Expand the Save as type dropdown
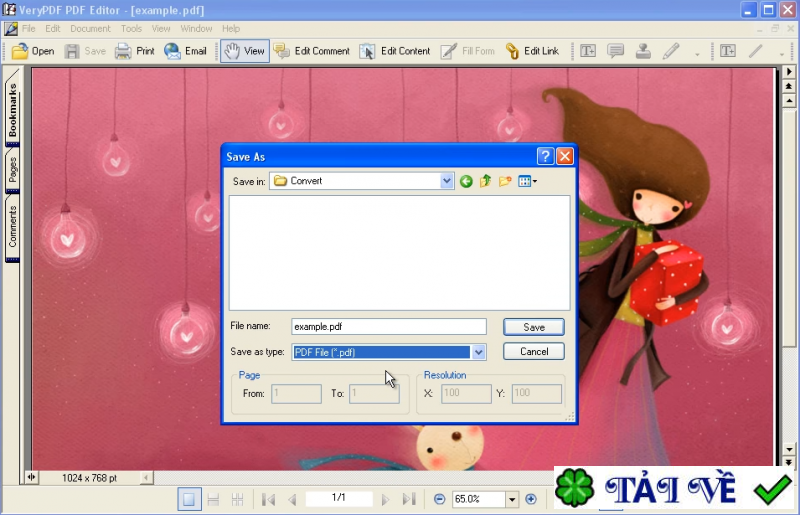 (478, 352)
